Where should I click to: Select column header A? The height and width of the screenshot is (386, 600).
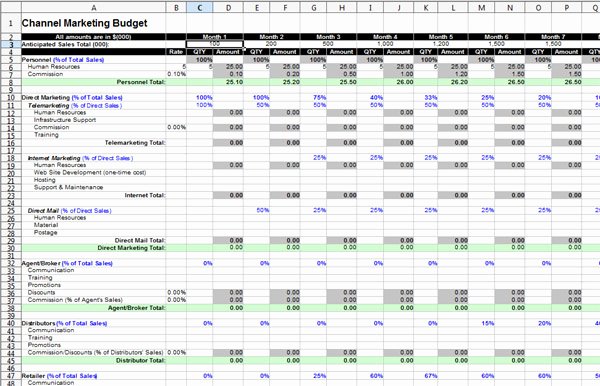click(x=94, y=7)
